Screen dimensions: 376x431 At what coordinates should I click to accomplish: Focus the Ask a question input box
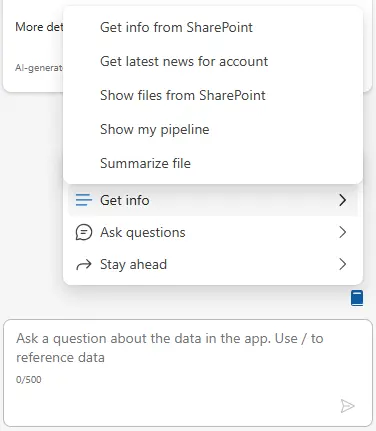[188, 373]
